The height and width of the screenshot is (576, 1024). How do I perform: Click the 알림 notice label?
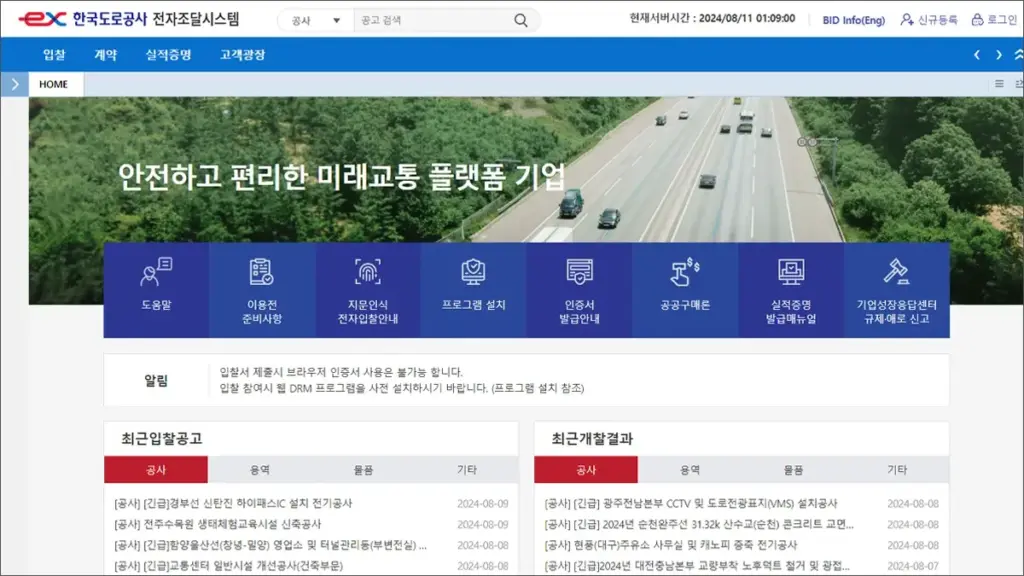point(156,381)
